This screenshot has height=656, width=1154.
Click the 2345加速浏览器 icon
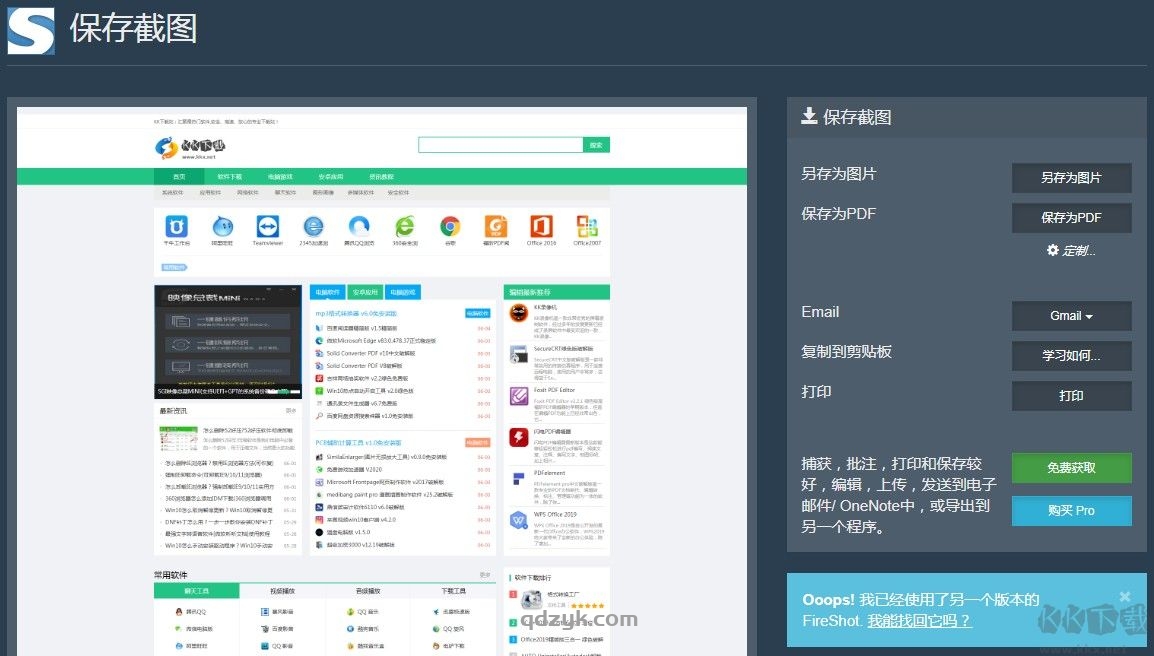[x=313, y=227]
